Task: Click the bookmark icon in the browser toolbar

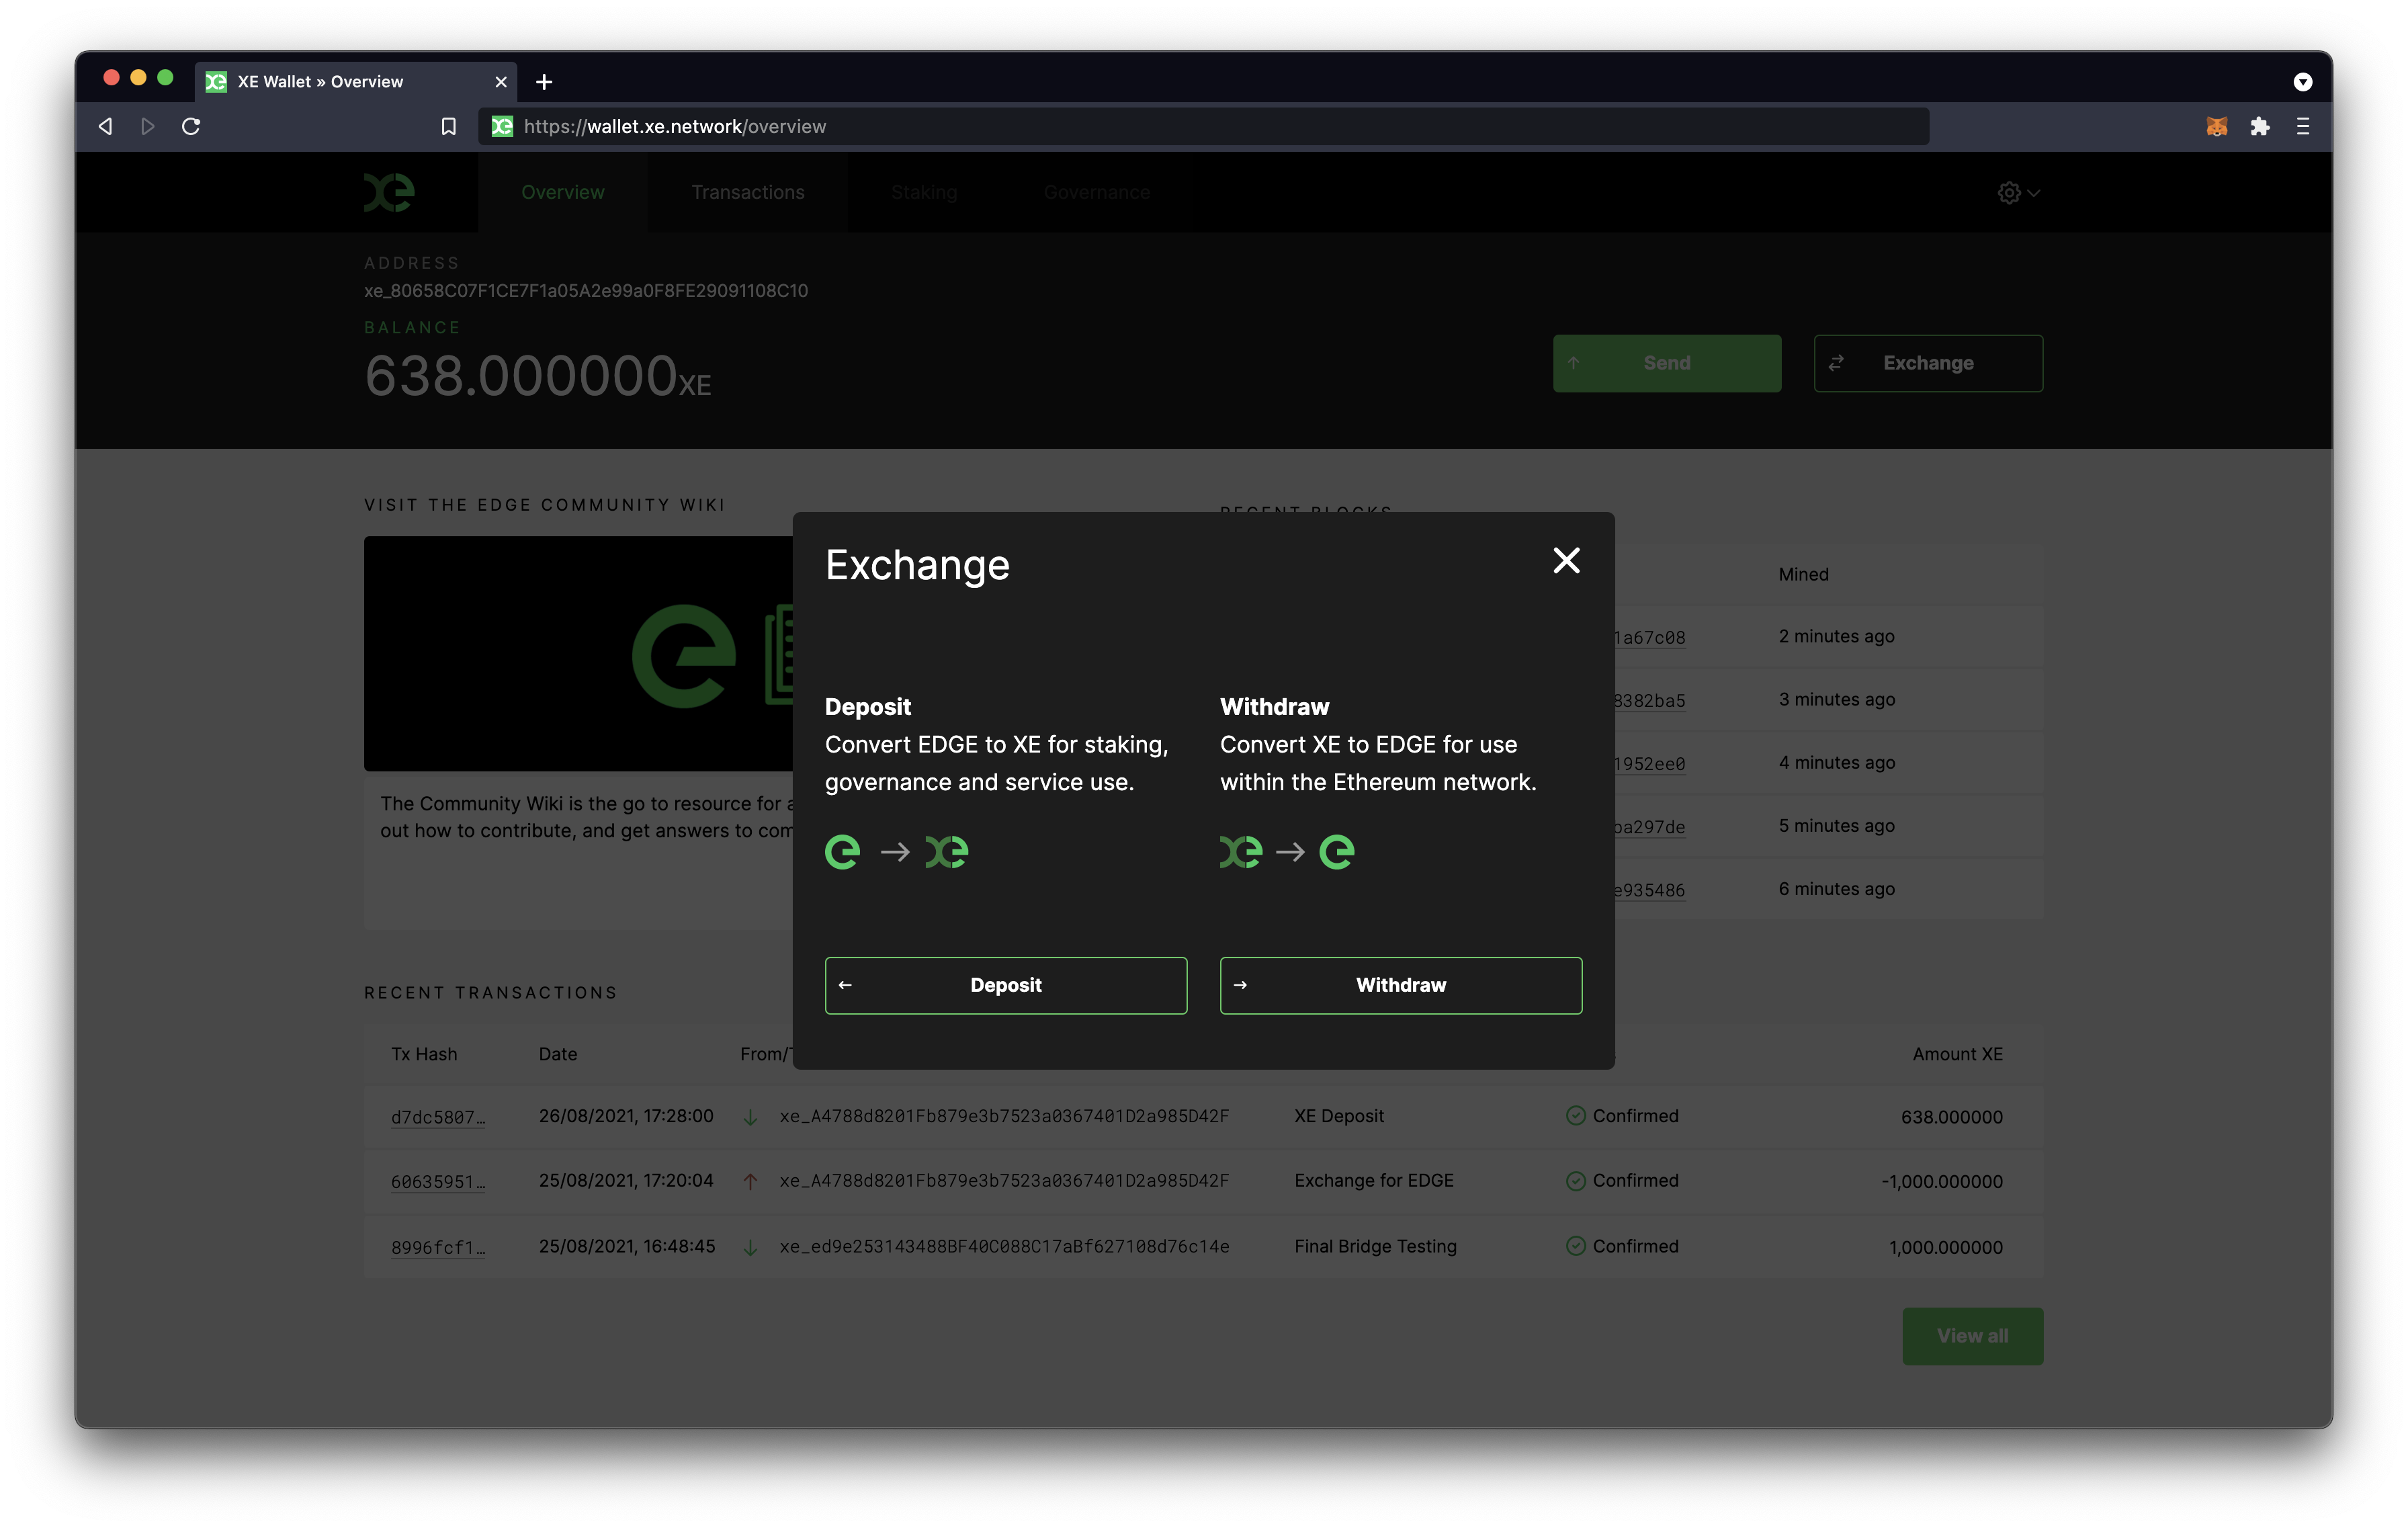Action: (448, 127)
